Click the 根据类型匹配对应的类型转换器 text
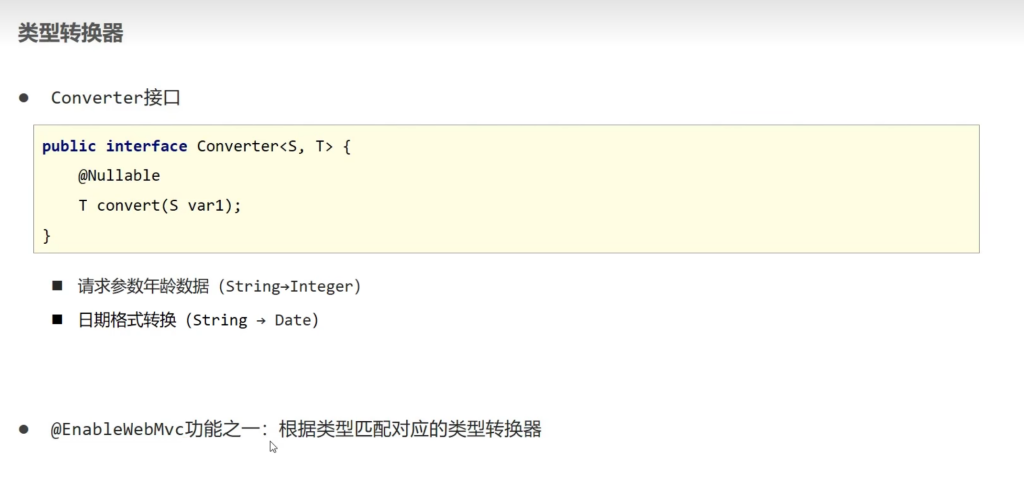 (410, 430)
